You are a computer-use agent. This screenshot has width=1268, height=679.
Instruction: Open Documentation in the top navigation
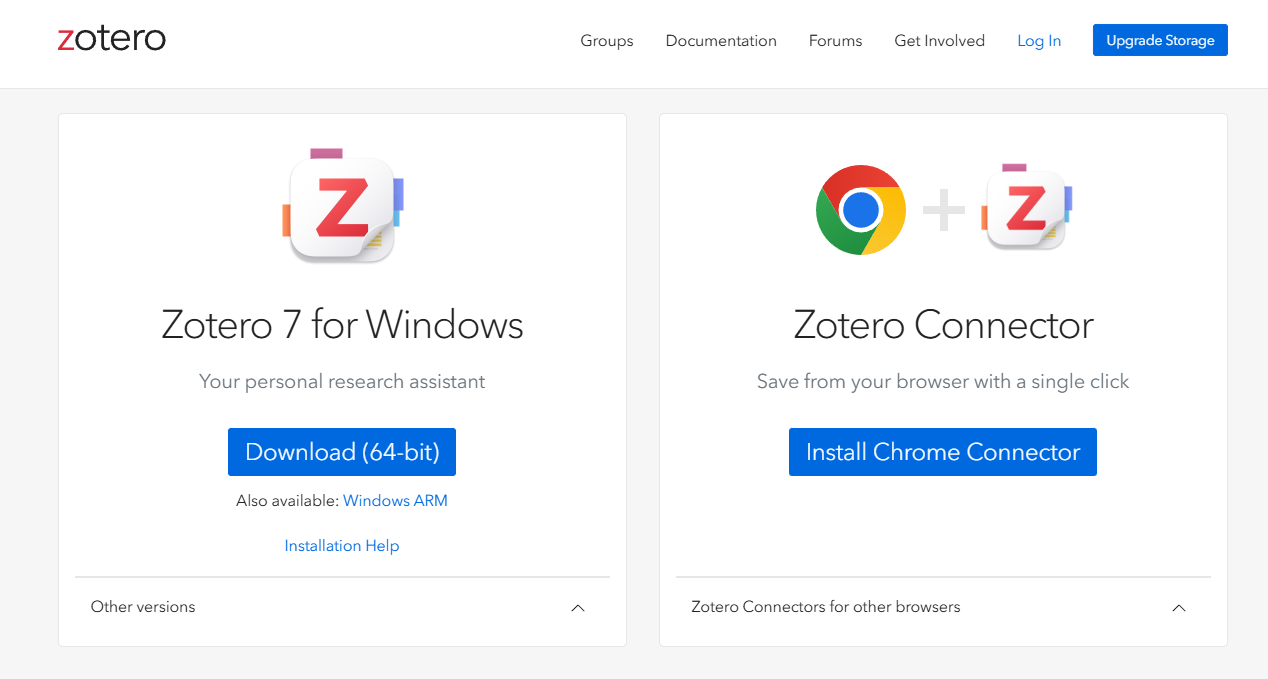pyautogui.click(x=721, y=41)
